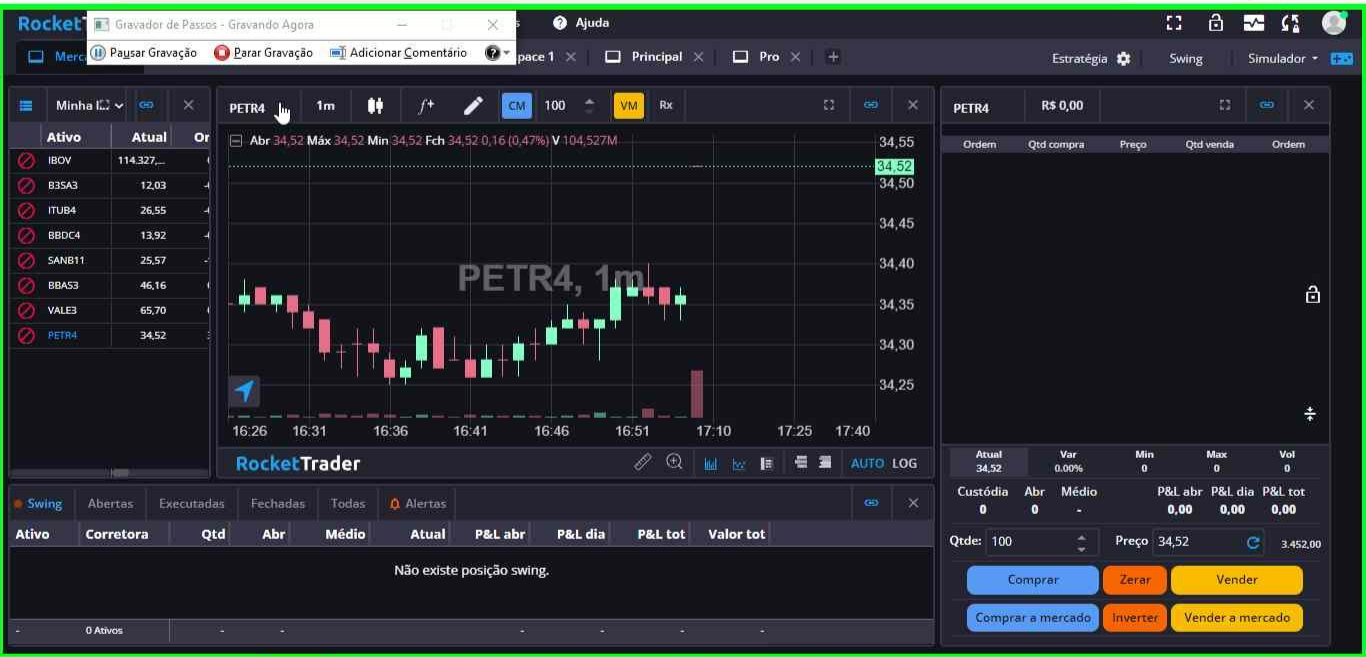1366x657 pixels.
Task: Click the sync lock icon beside the avatar
Action: pyautogui.click(x=1290, y=23)
